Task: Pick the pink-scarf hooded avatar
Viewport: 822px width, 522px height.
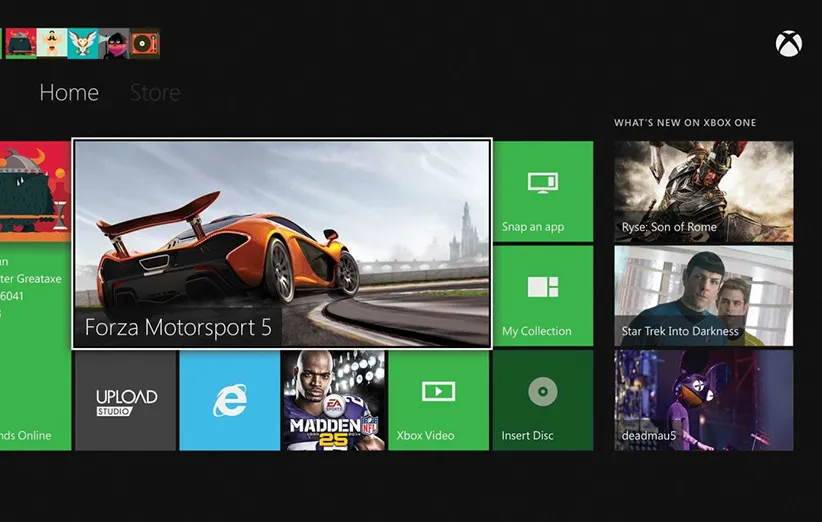Action: [x=115, y=43]
